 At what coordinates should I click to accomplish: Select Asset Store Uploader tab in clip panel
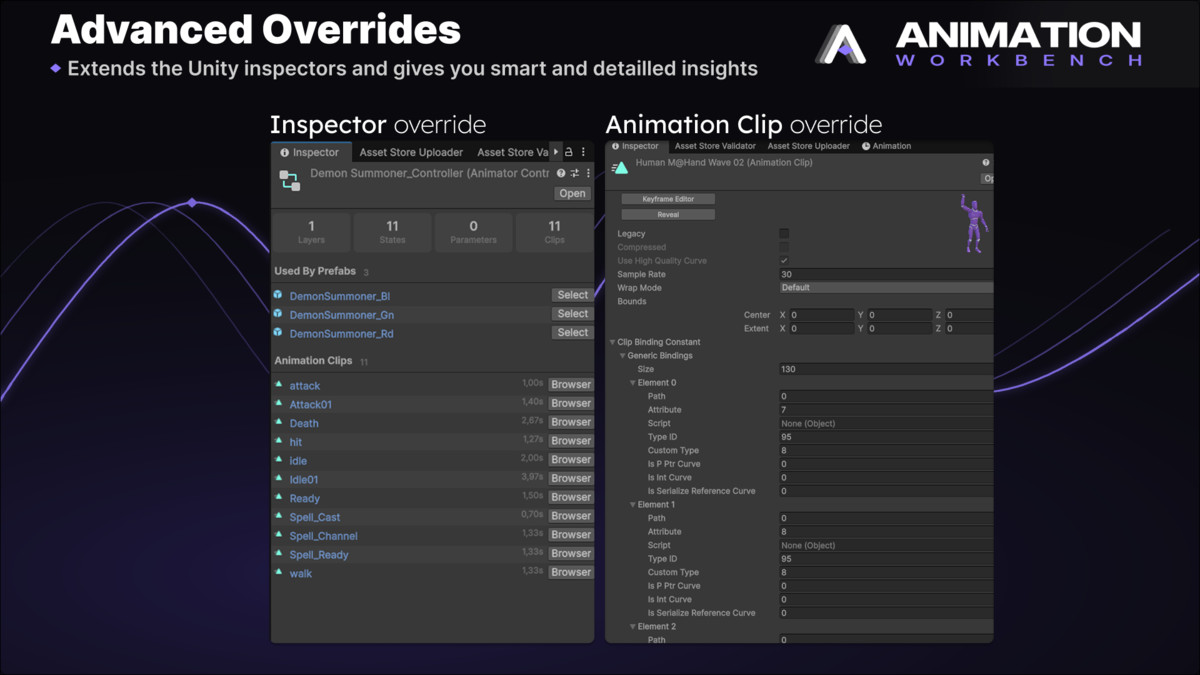[x=808, y=146]
